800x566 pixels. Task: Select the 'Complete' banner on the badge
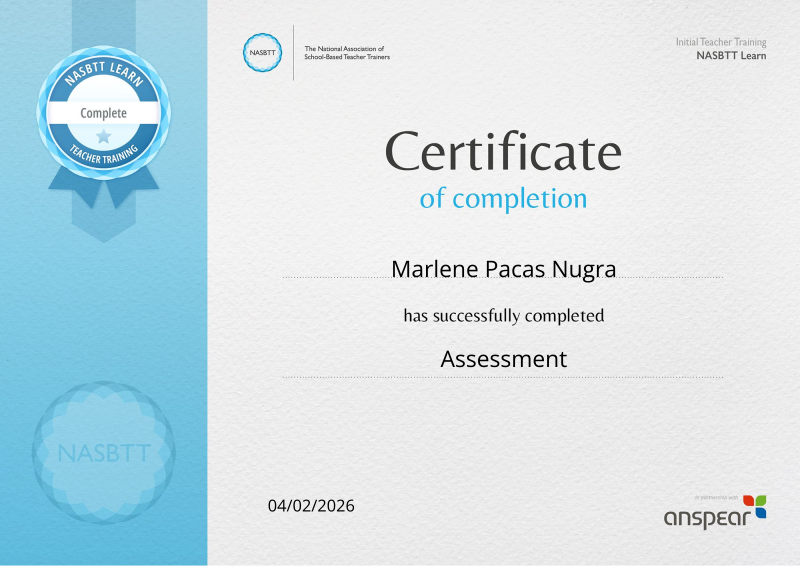[x=103, y=113]
